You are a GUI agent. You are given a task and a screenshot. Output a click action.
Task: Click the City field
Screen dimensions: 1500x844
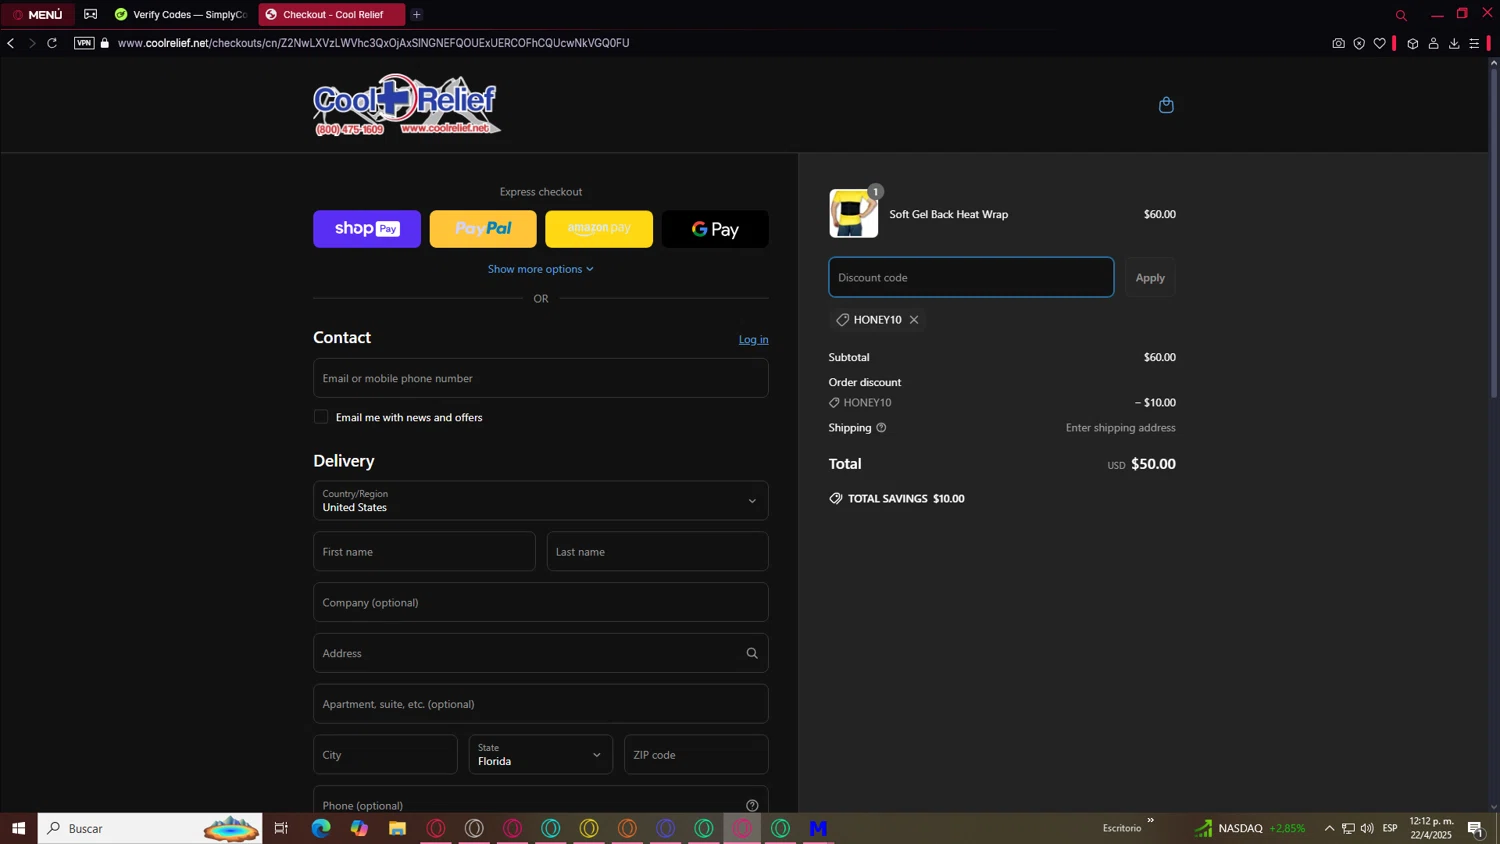(385, 755)
